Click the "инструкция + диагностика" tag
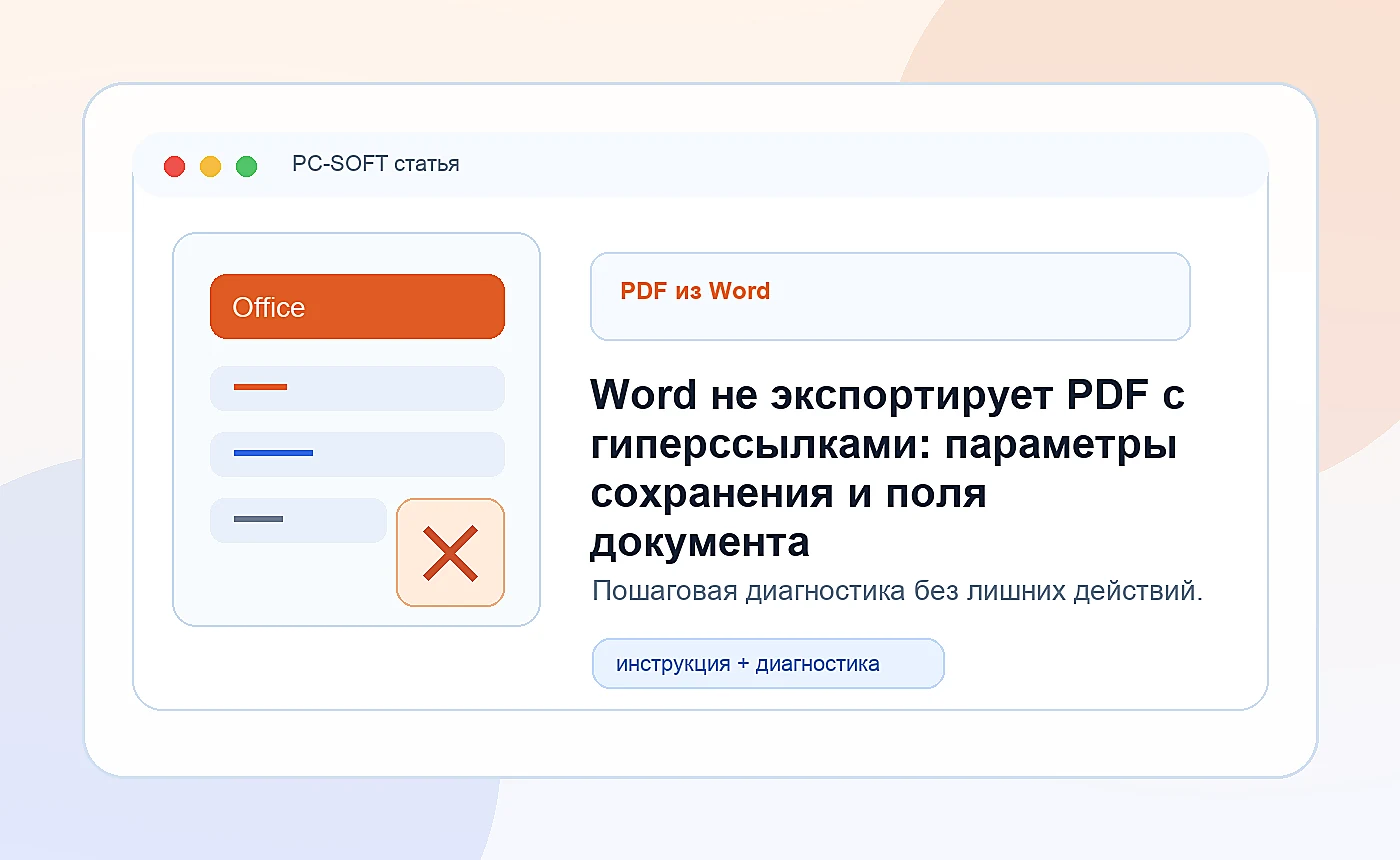Image resolution: width=1400 pixels, height=860 pixels. pos(768,664)
